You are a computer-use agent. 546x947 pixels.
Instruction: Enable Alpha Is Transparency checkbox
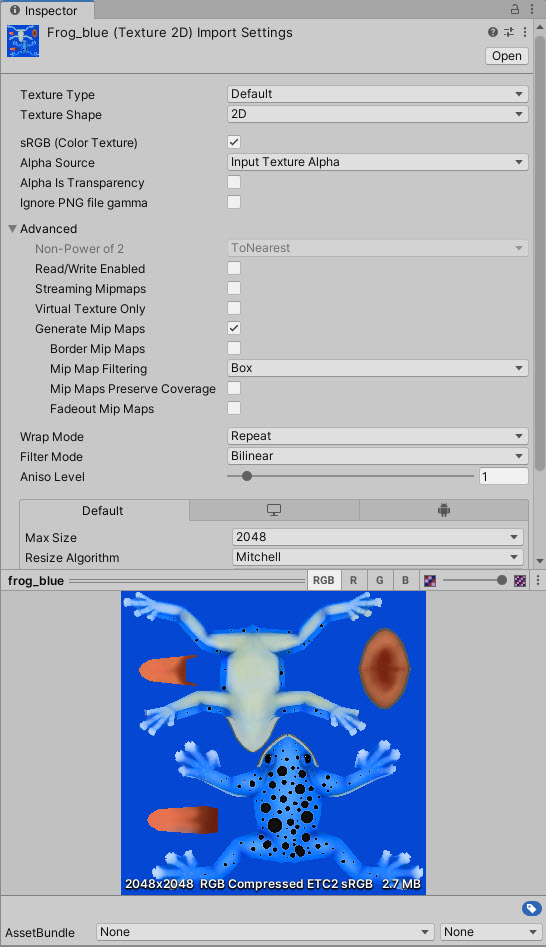pos(234,182)
